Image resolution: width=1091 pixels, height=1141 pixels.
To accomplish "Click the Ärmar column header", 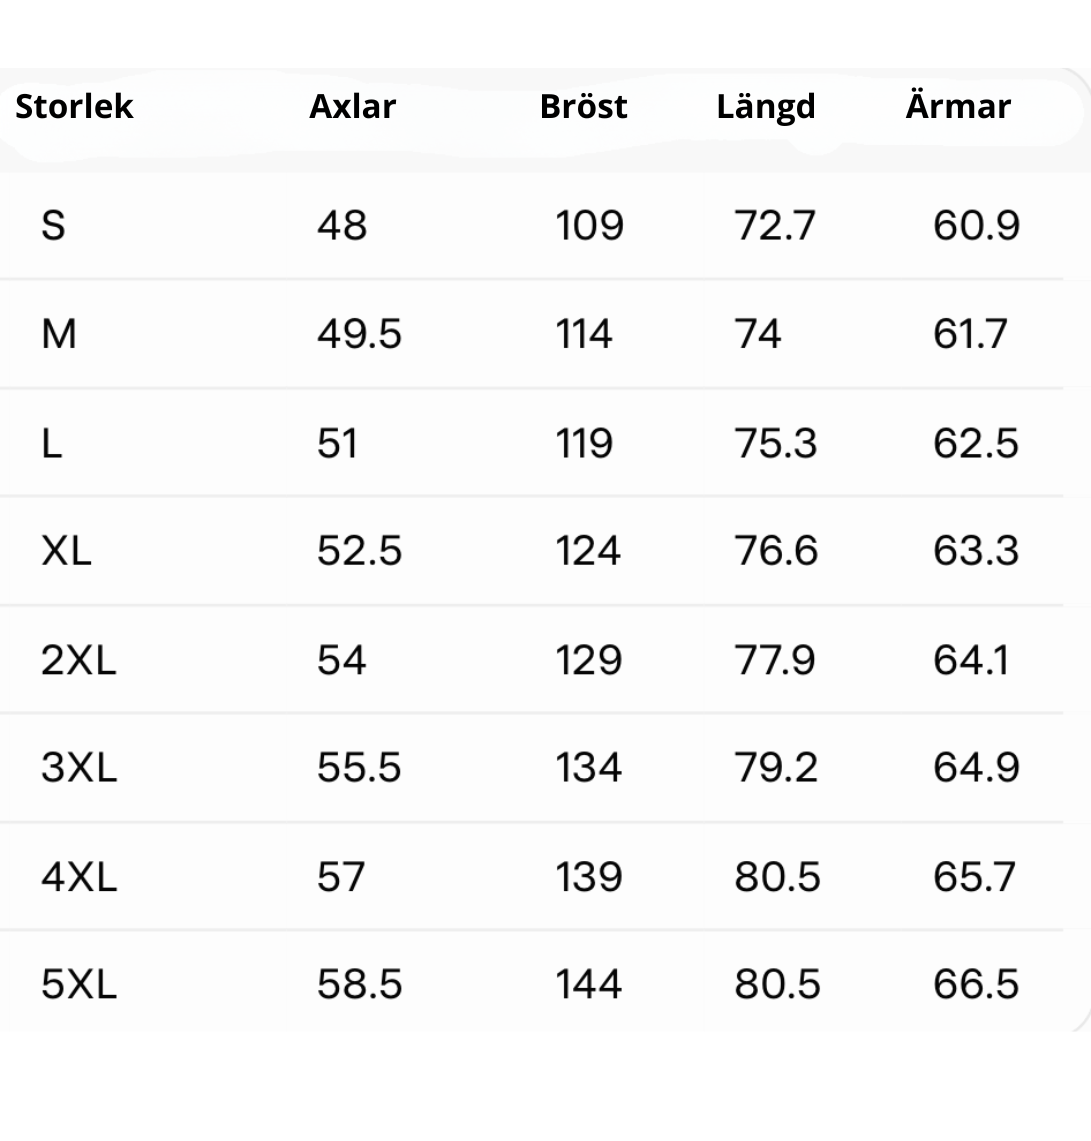I will [x=959, y=105].
